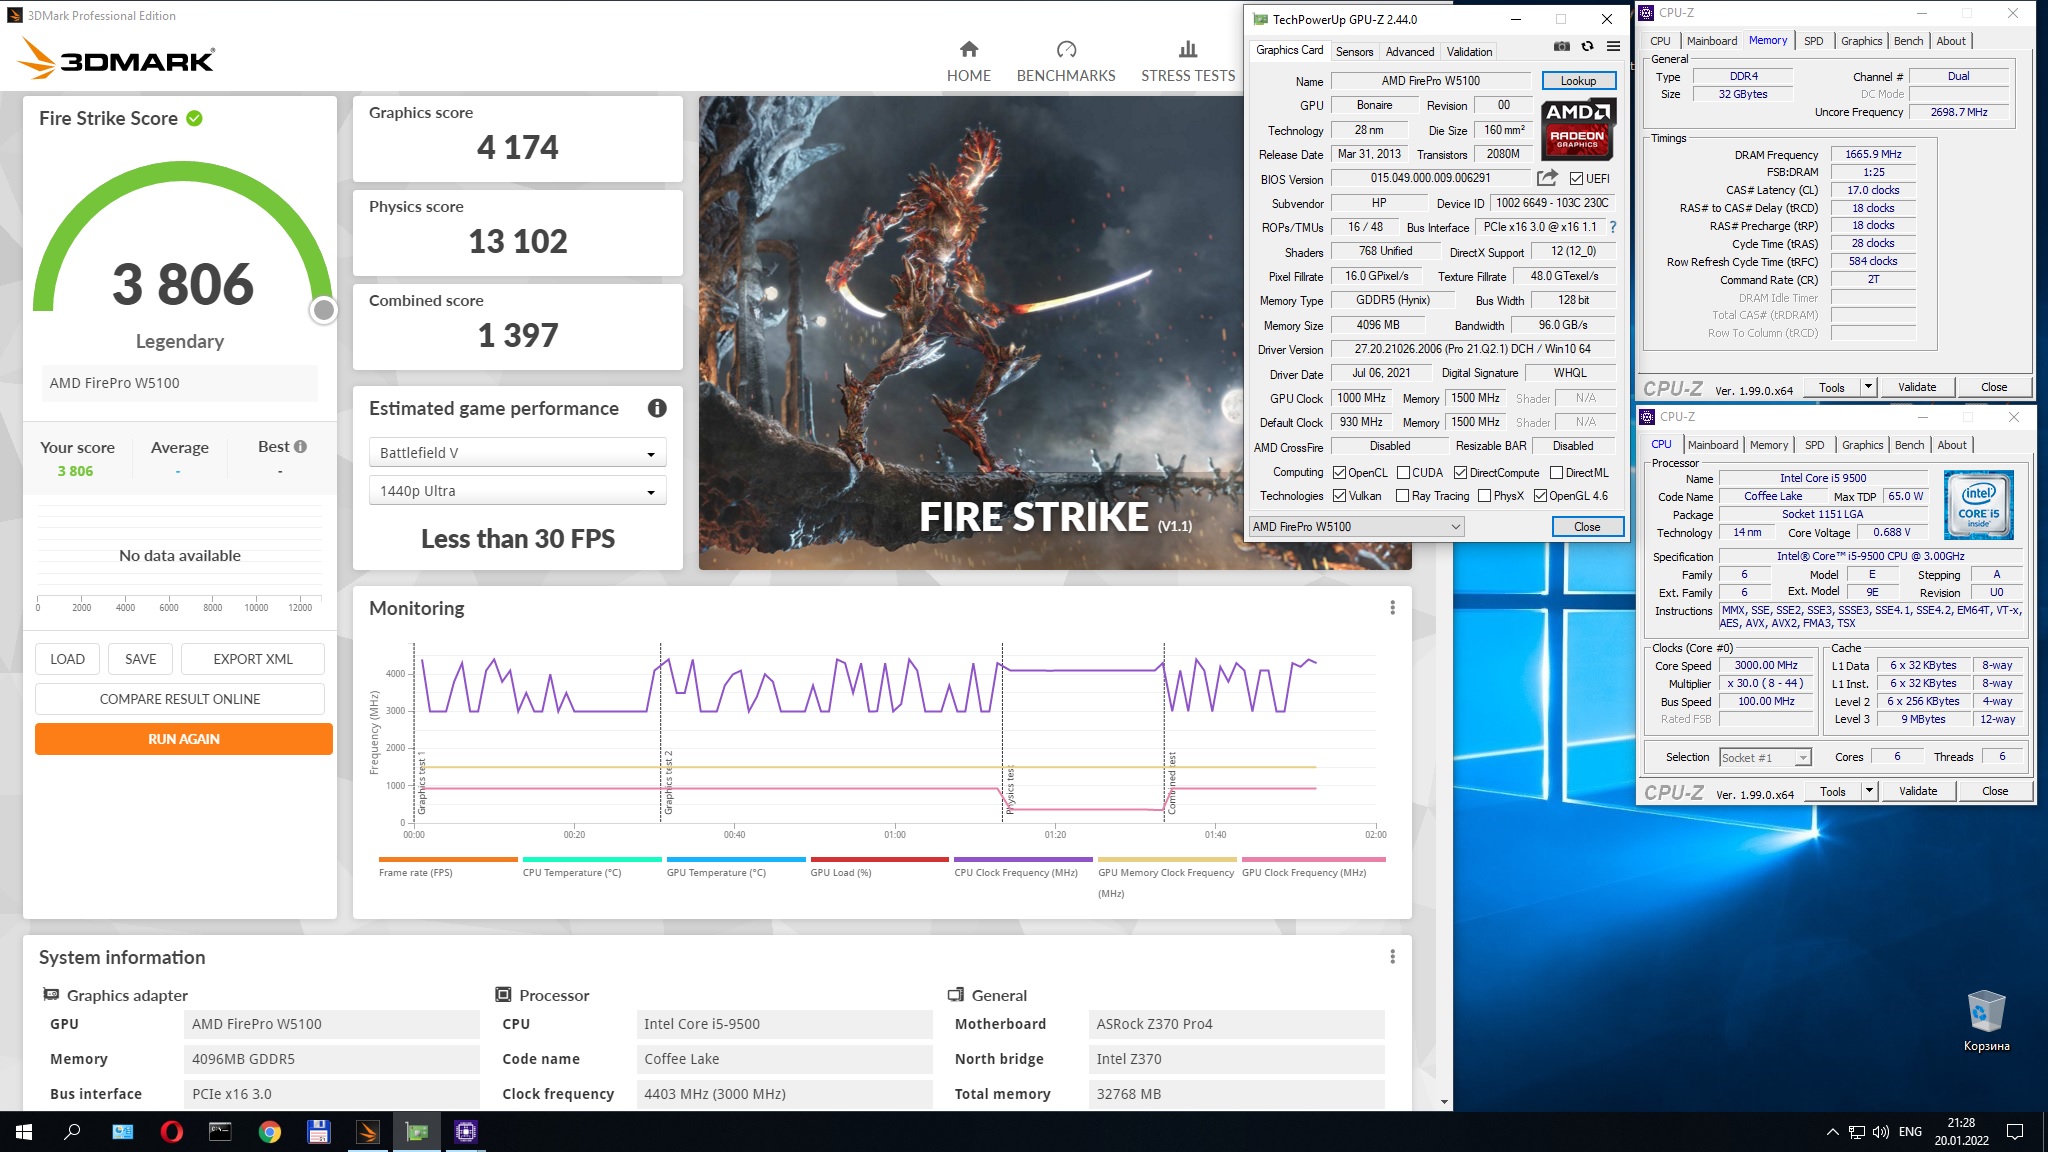Click the EXPORT XML button
This screenshot has height=1152, width=2048.
(x=253, y=659)
